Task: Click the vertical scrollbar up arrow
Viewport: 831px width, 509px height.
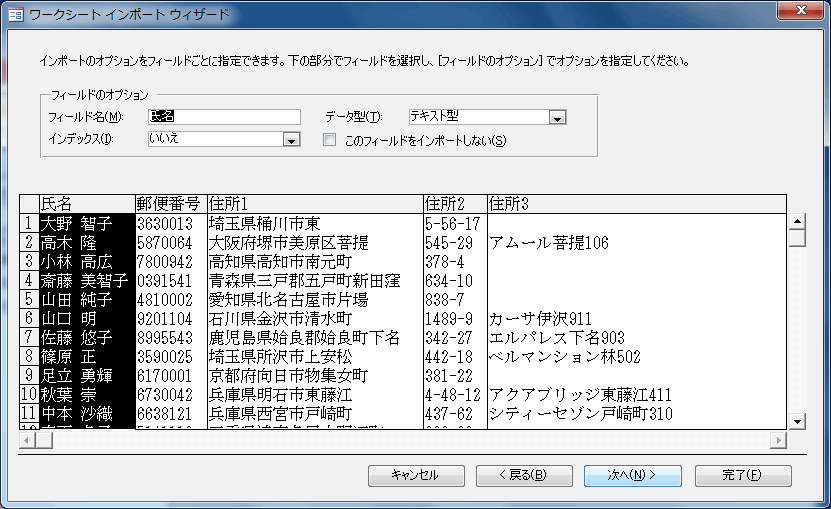Action: click(x=797, y=221)
